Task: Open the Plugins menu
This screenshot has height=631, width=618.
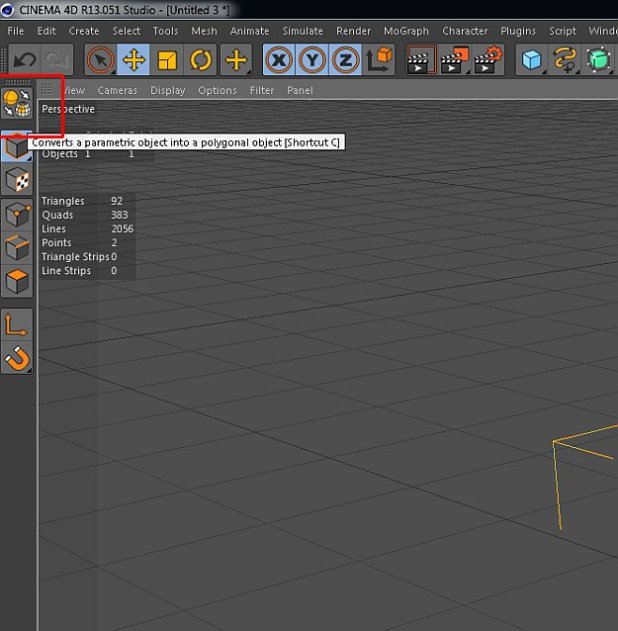Action: [518, 31]
